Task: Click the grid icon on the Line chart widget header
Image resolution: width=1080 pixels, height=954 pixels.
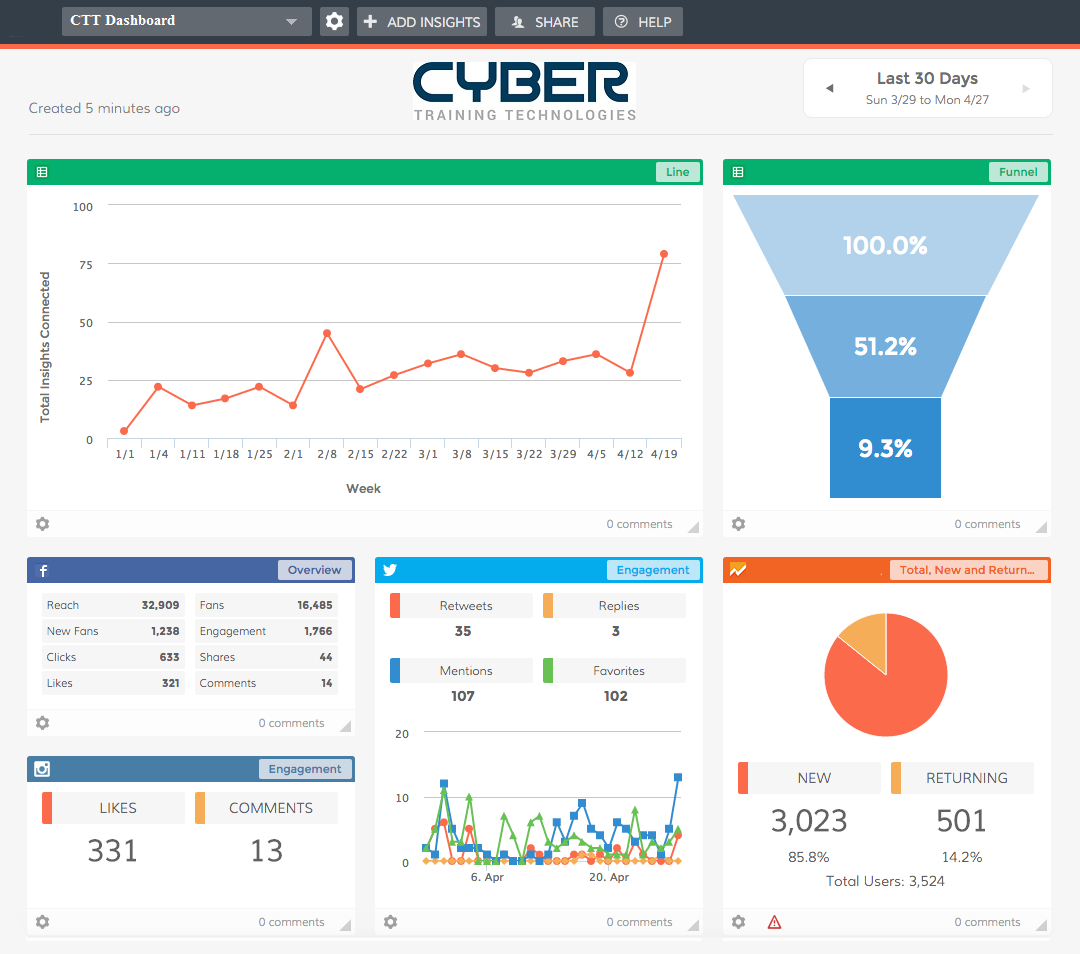Action: tap(41, 171)
